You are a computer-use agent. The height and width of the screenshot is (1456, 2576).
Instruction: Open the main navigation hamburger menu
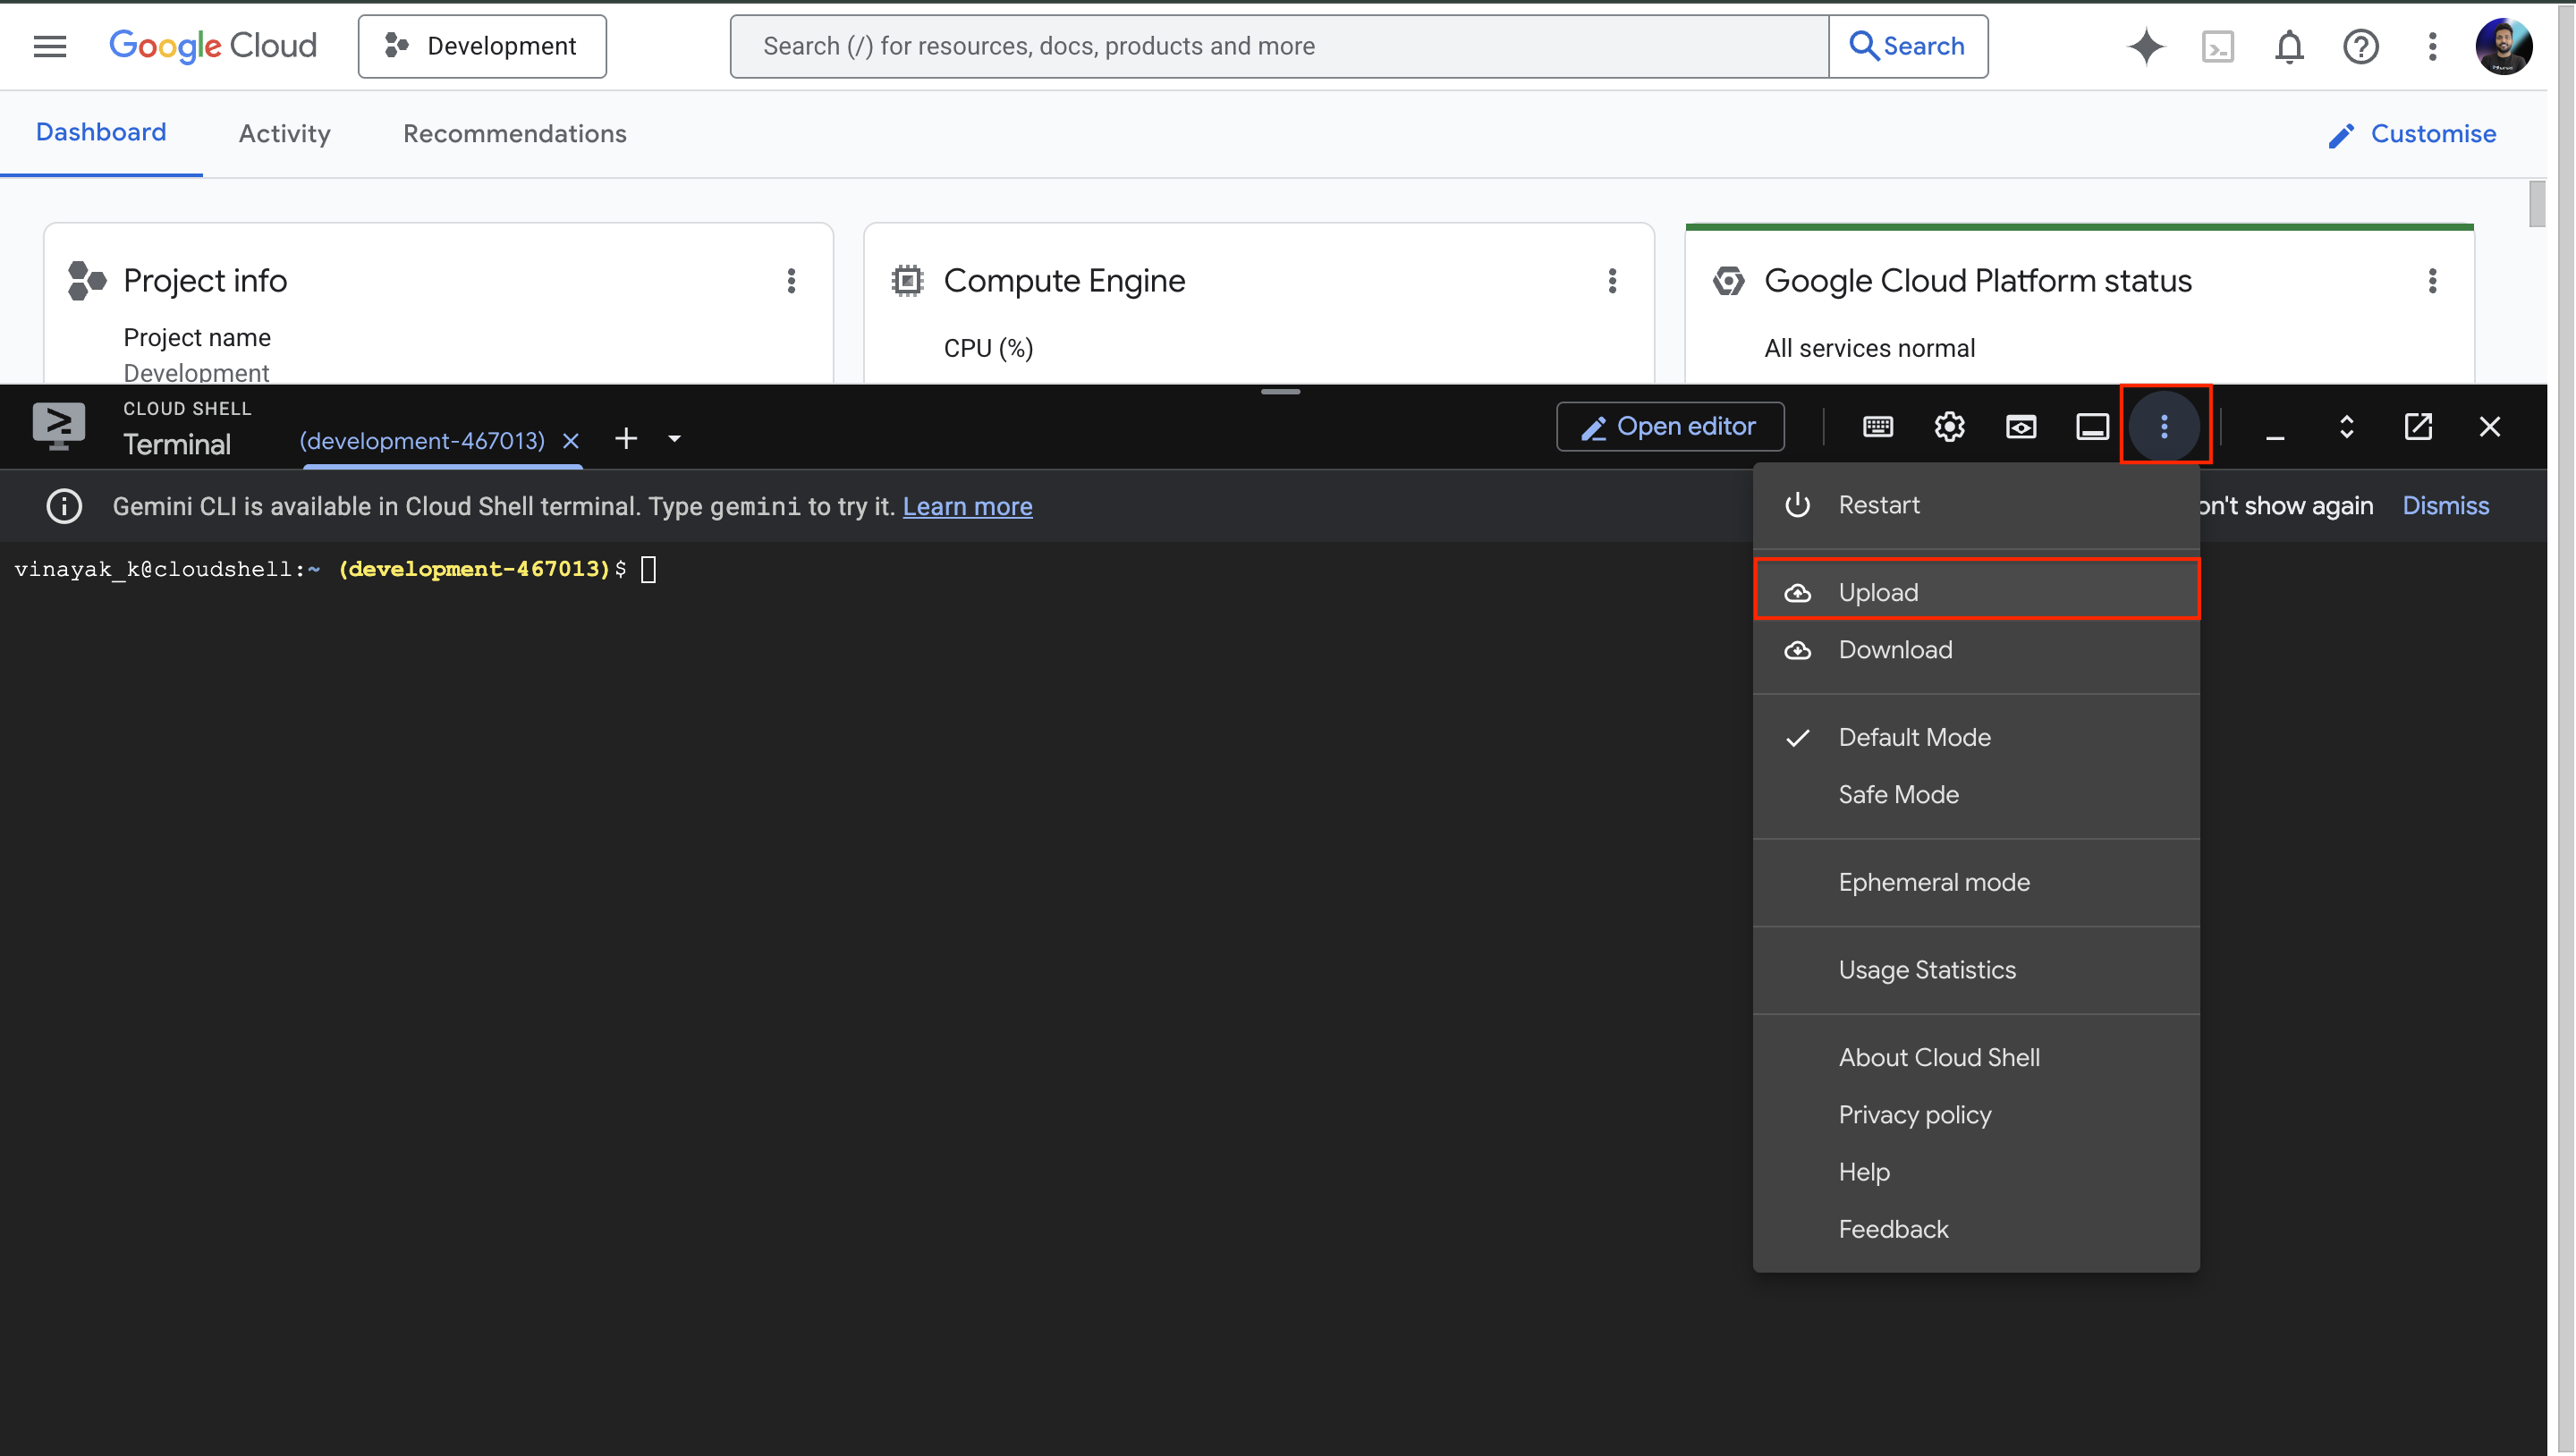(50, 46)
